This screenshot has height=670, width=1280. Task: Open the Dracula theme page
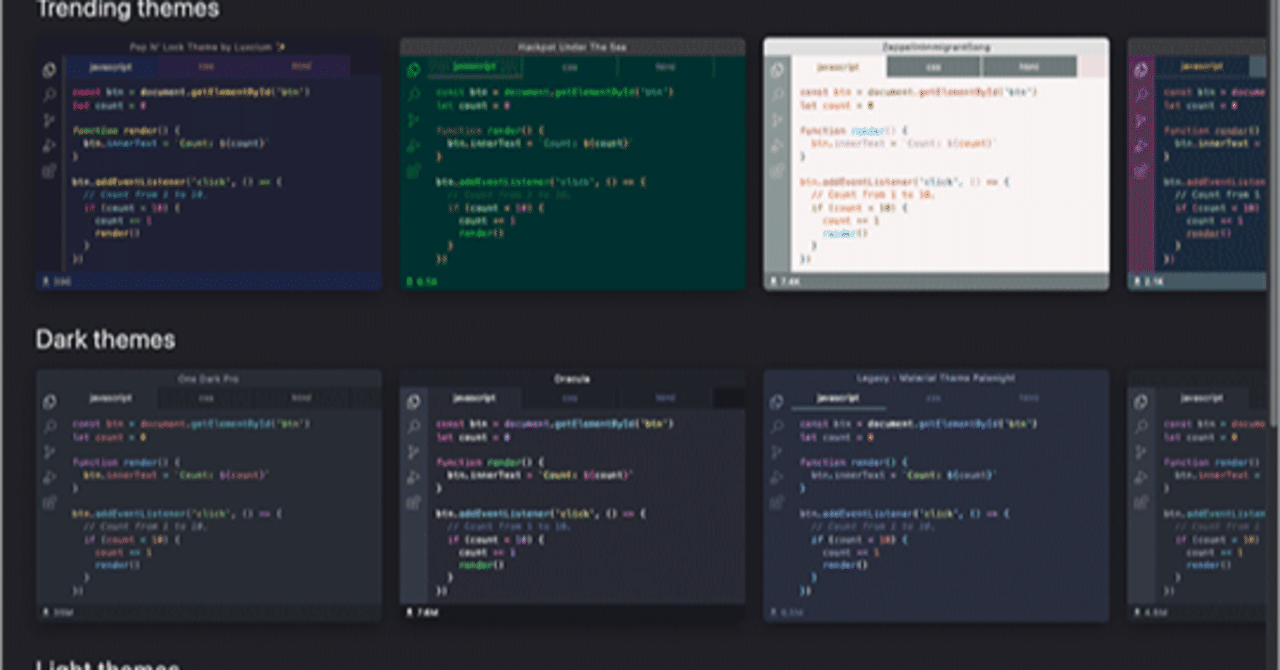point(572,378)
